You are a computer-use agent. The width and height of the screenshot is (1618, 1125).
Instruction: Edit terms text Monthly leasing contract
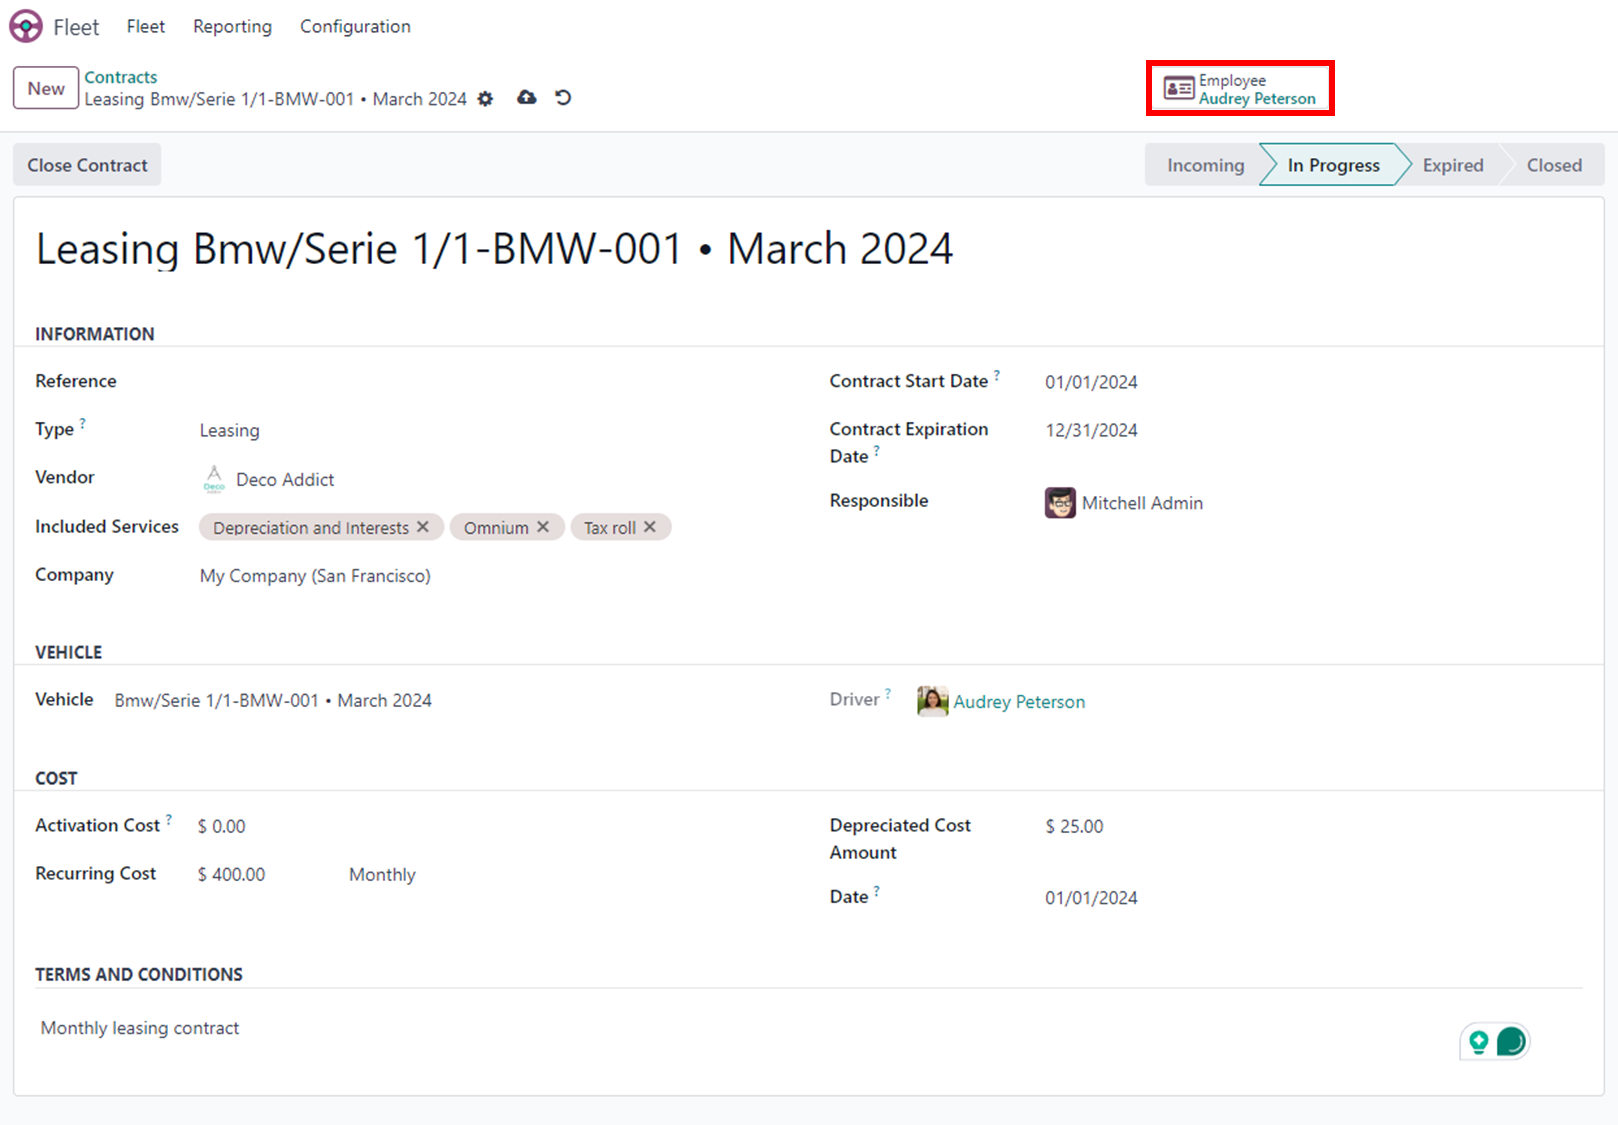[x=140, y=1028]
